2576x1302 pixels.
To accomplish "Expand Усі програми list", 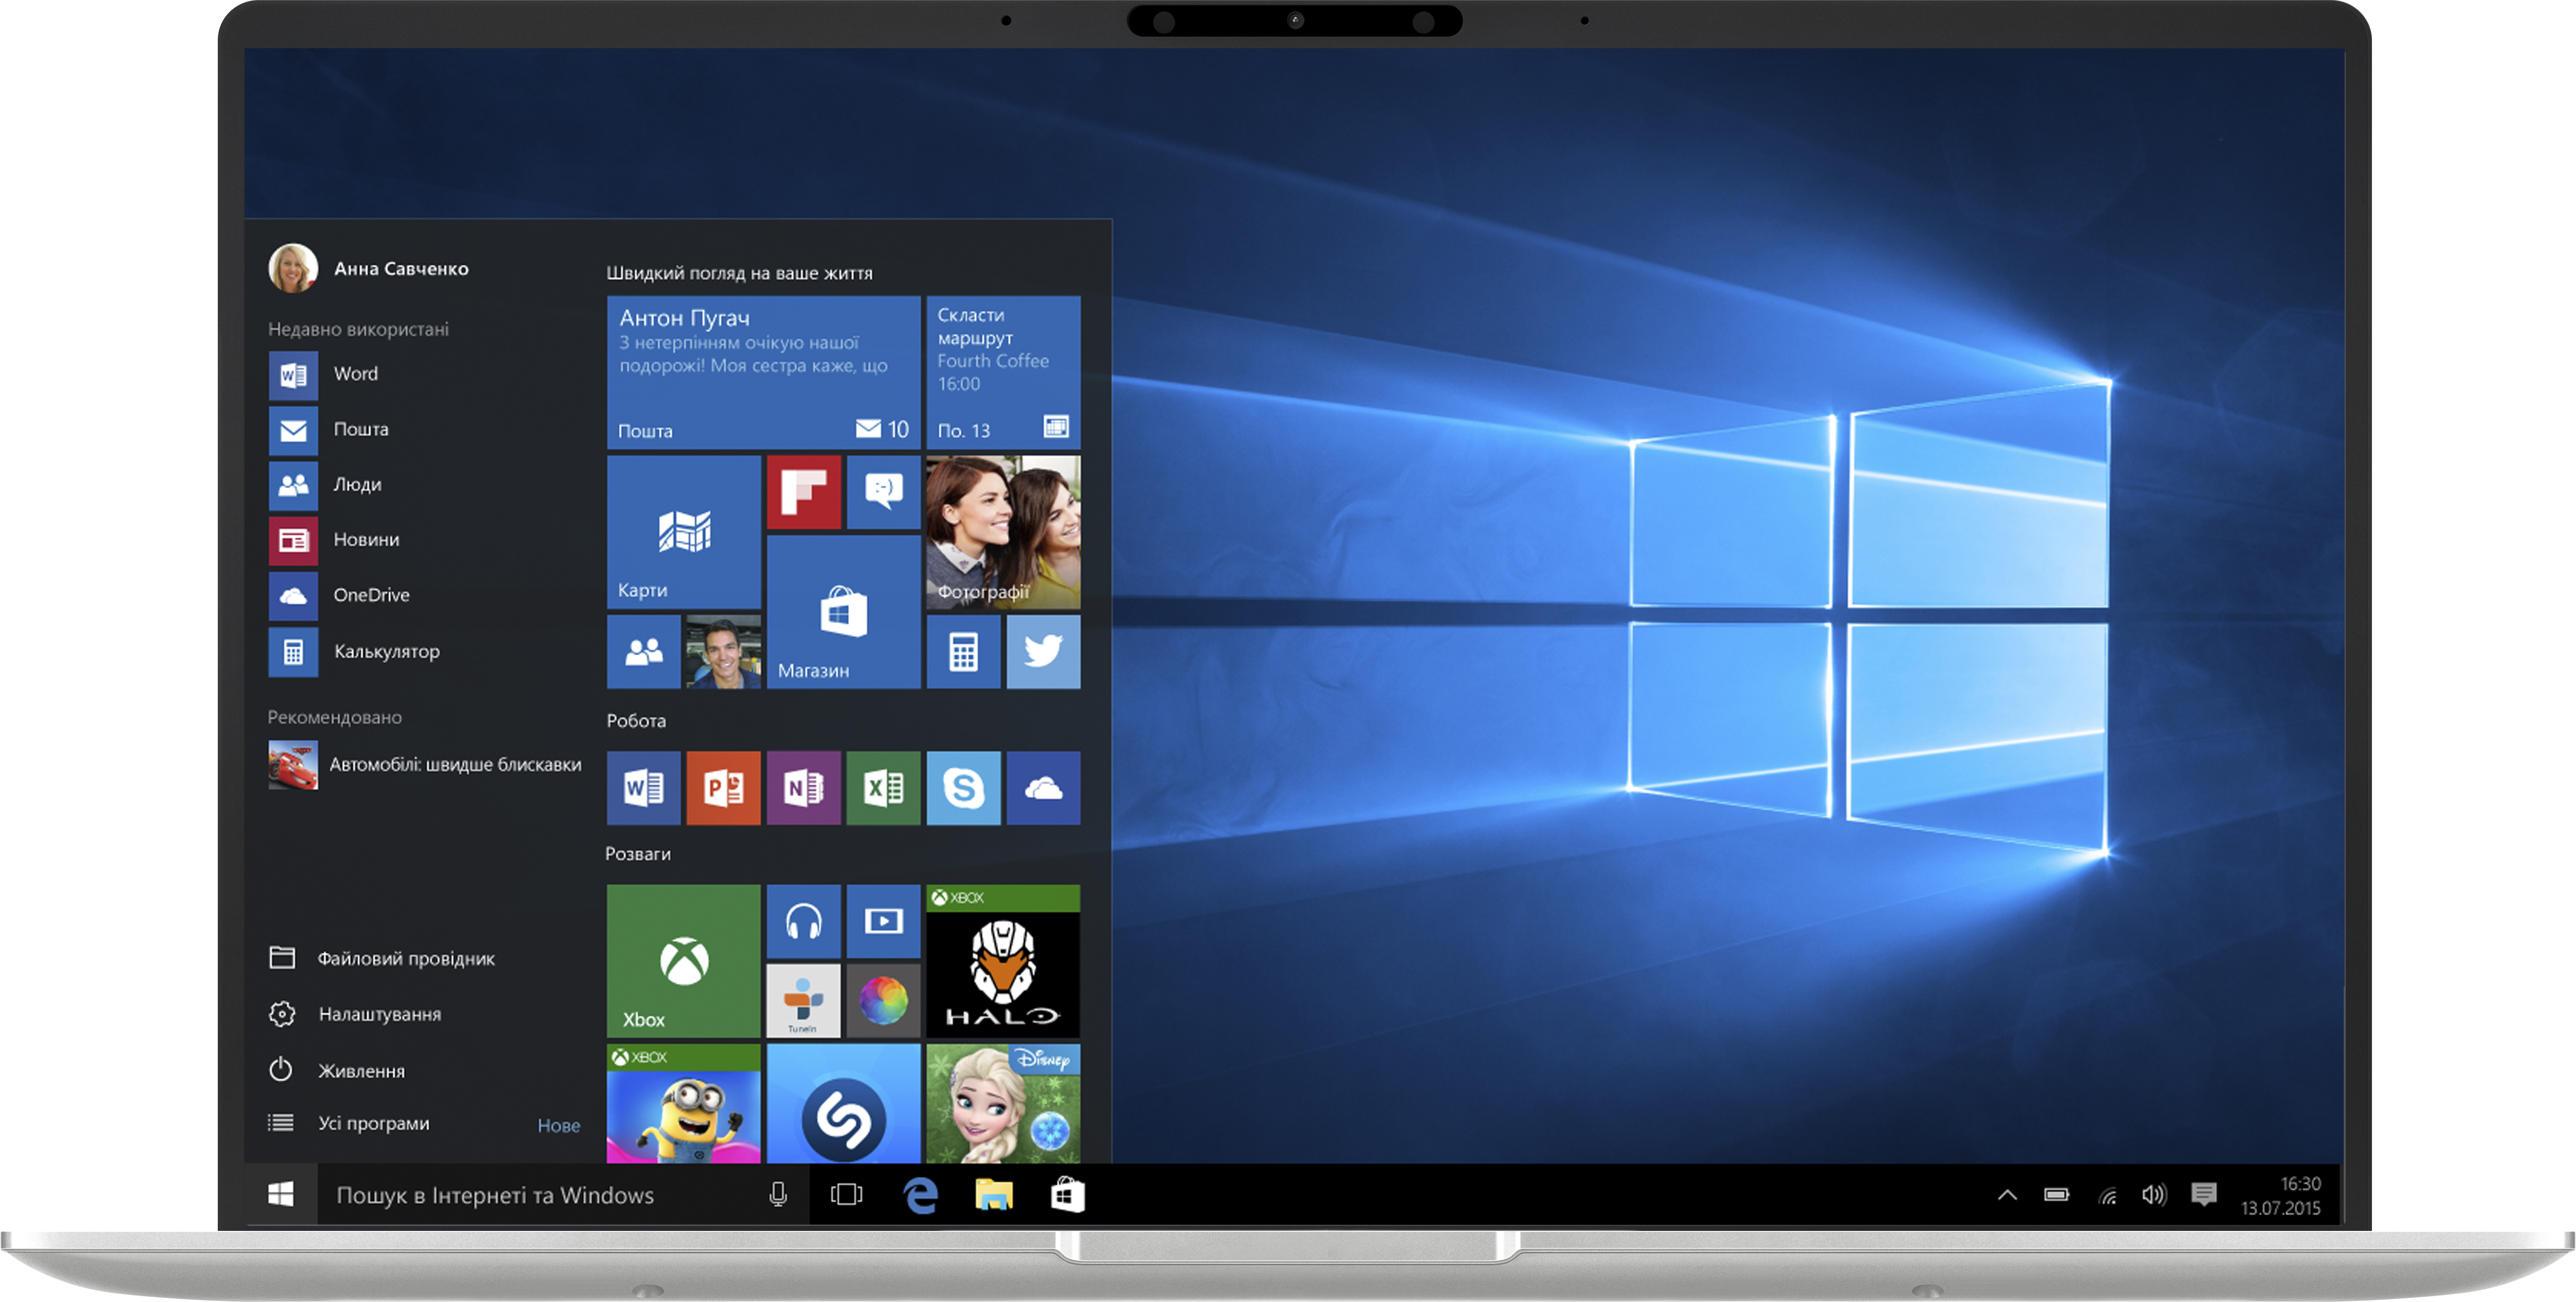I will 373,1123.
